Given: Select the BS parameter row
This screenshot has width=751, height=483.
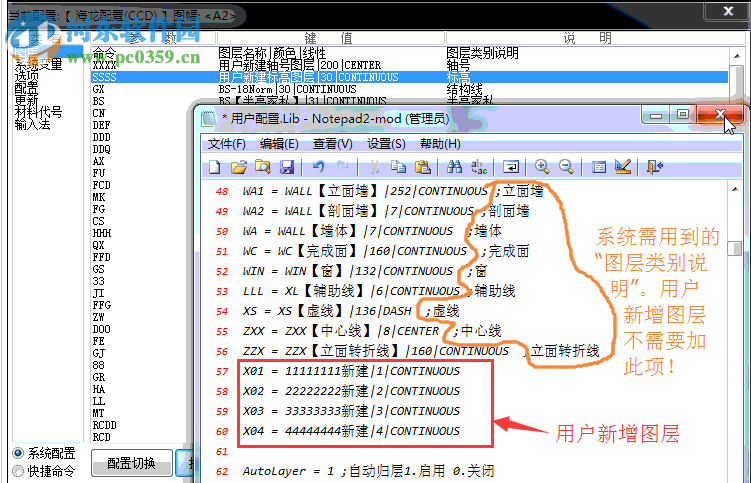Looking at the screenshot, I should [x=99, y=101].
